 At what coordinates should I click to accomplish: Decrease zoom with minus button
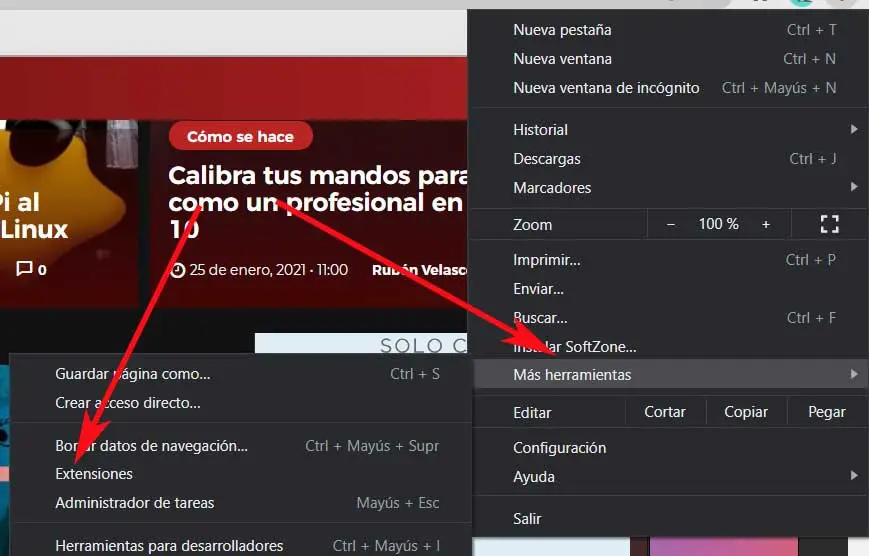(671, 225)
